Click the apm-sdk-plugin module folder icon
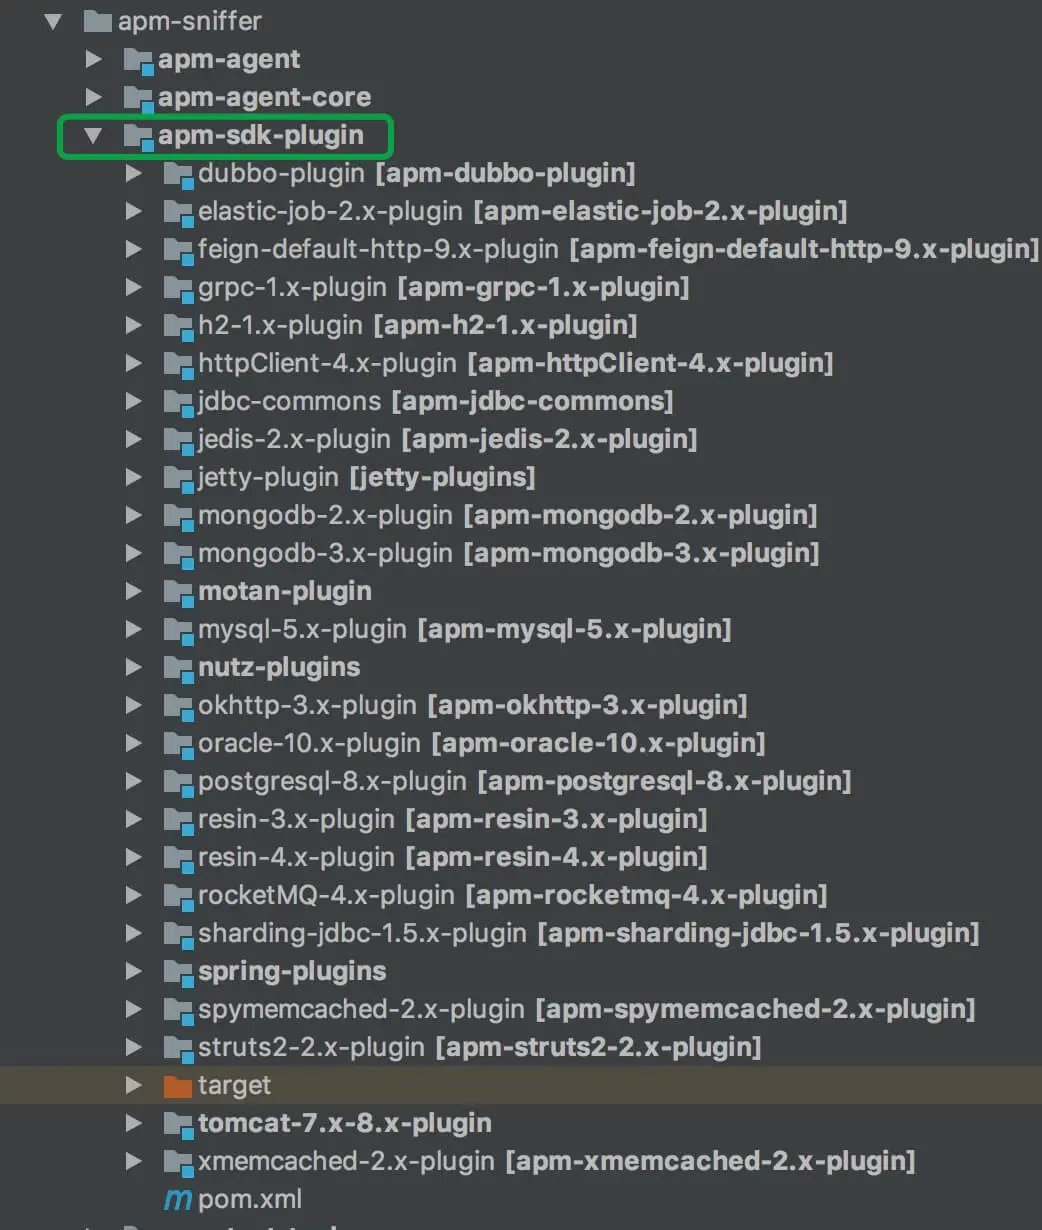The image size is (1042, 1230). point(138,136)
